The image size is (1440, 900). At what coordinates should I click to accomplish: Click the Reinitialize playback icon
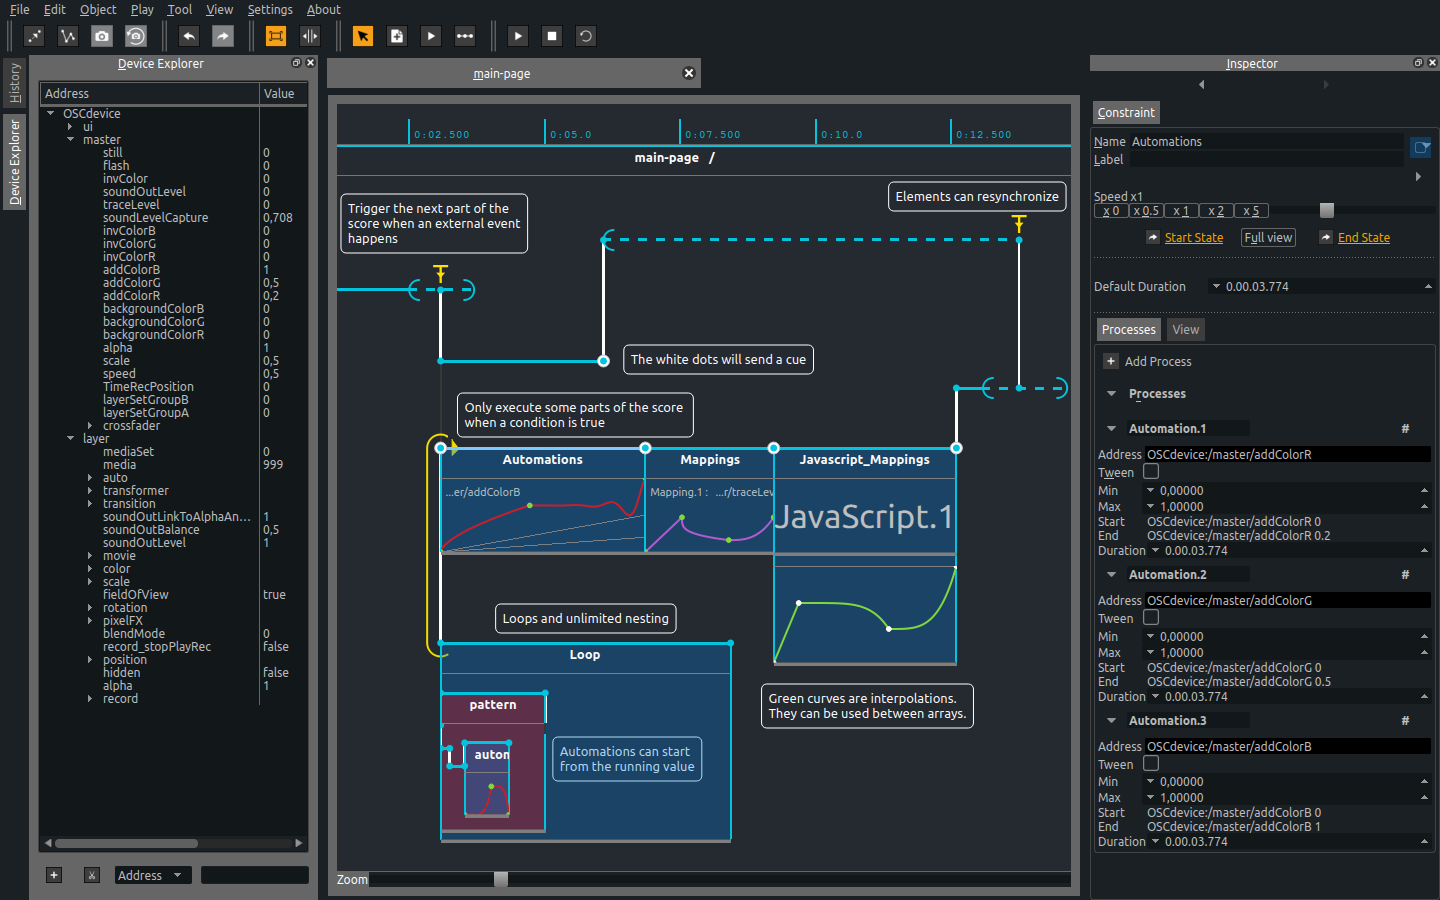[x=585, y=36]
